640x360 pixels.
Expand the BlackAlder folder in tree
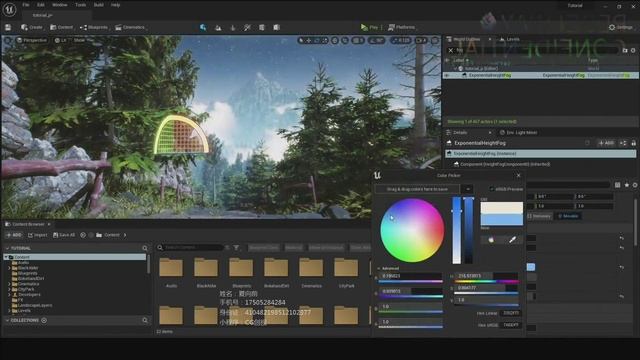coord(10,268)
